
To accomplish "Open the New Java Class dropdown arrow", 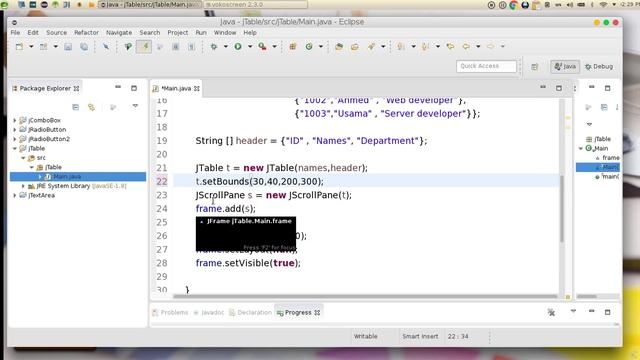I will click(321, 47).
